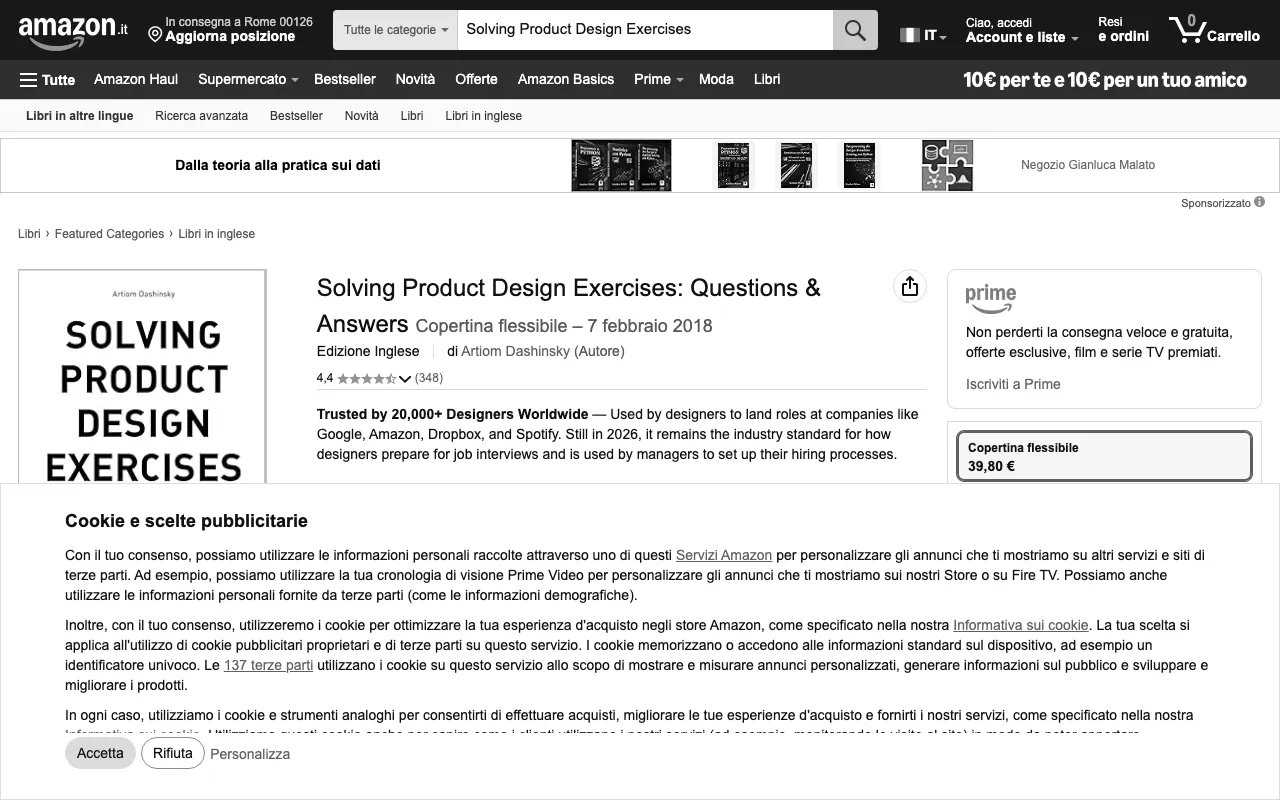Click the search text input field
Viewport: 1280px width, 800px height.
[x=645, y=30]
